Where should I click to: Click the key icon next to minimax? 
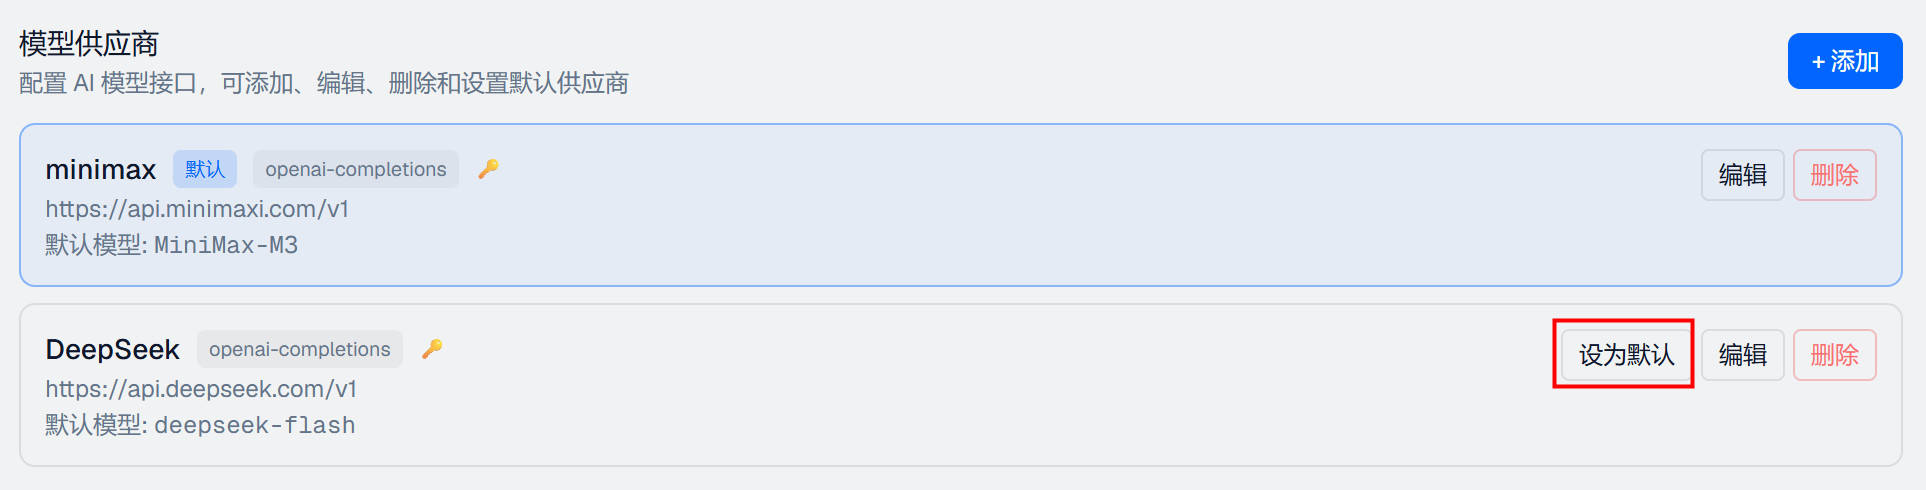[x=488, y=169]
